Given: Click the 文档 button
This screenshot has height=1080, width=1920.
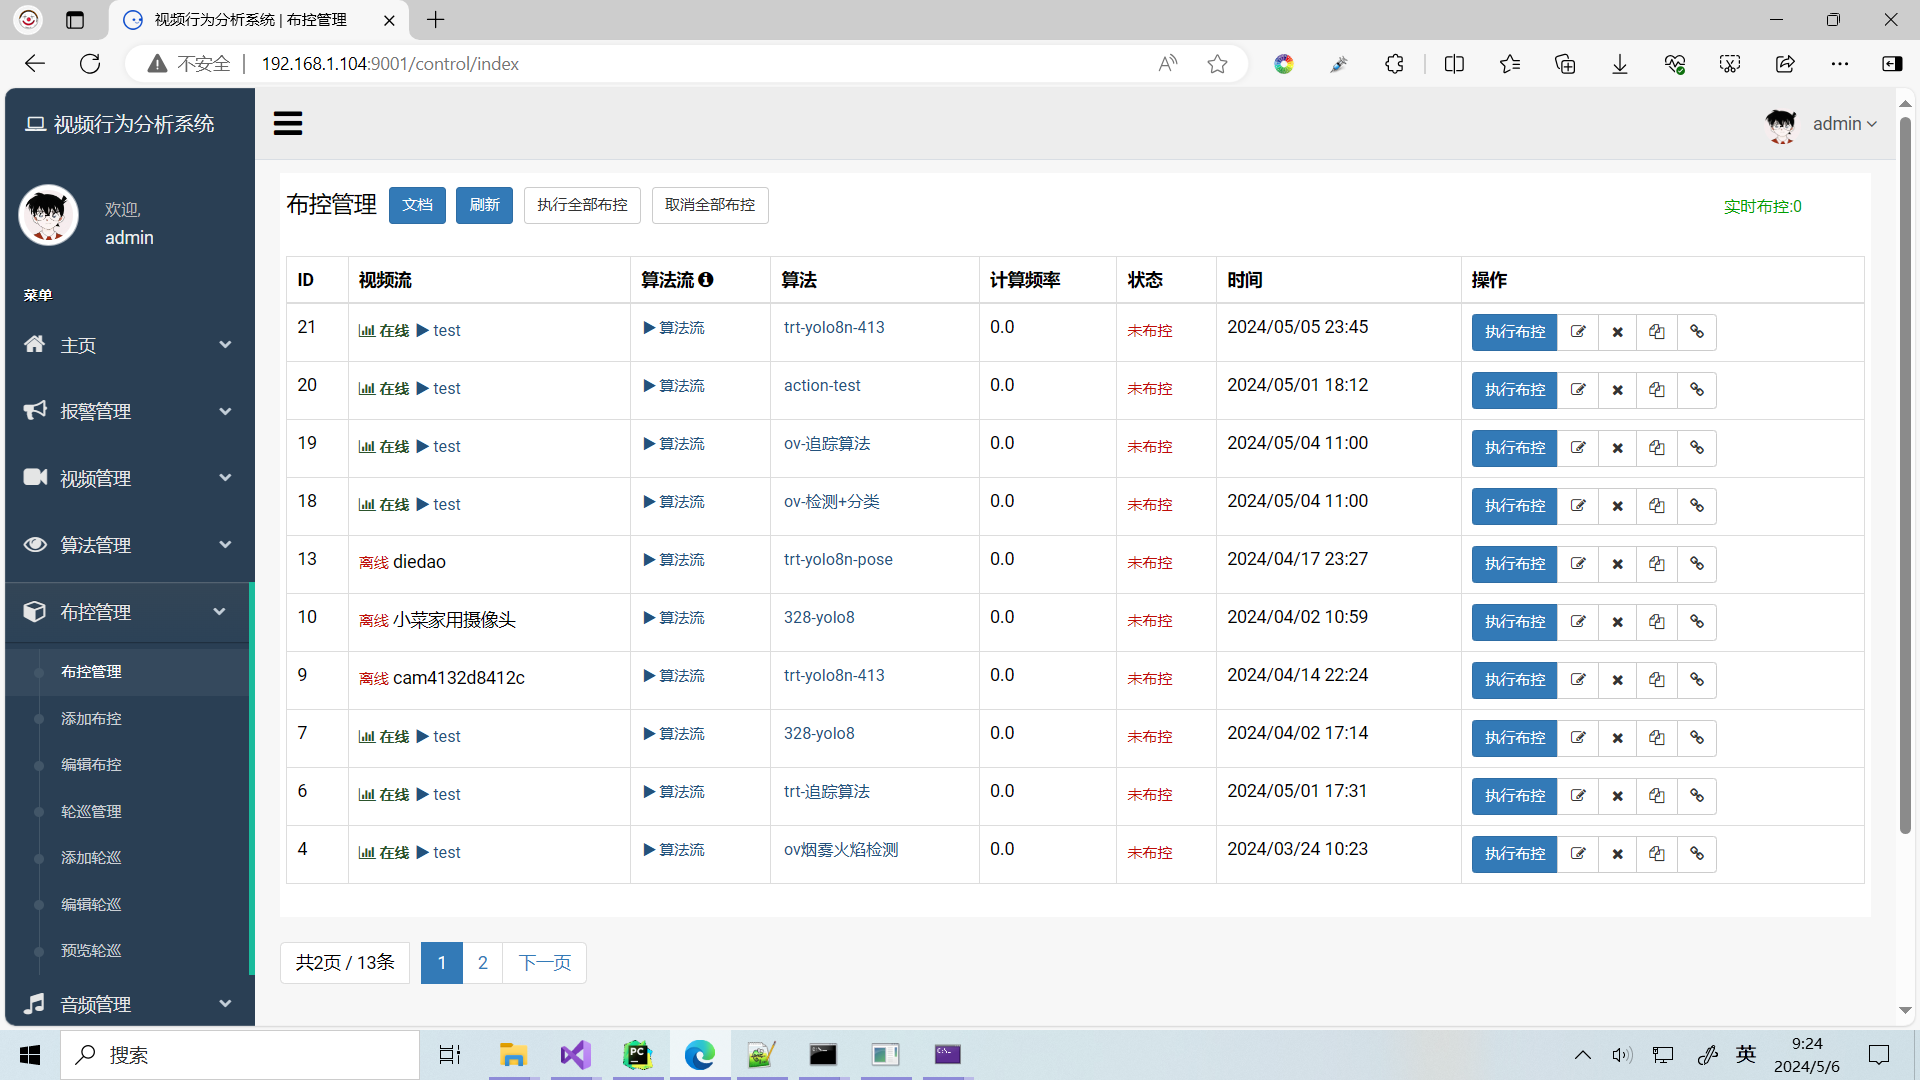Looking at the screenshot, I should click(x=417, y=205).
